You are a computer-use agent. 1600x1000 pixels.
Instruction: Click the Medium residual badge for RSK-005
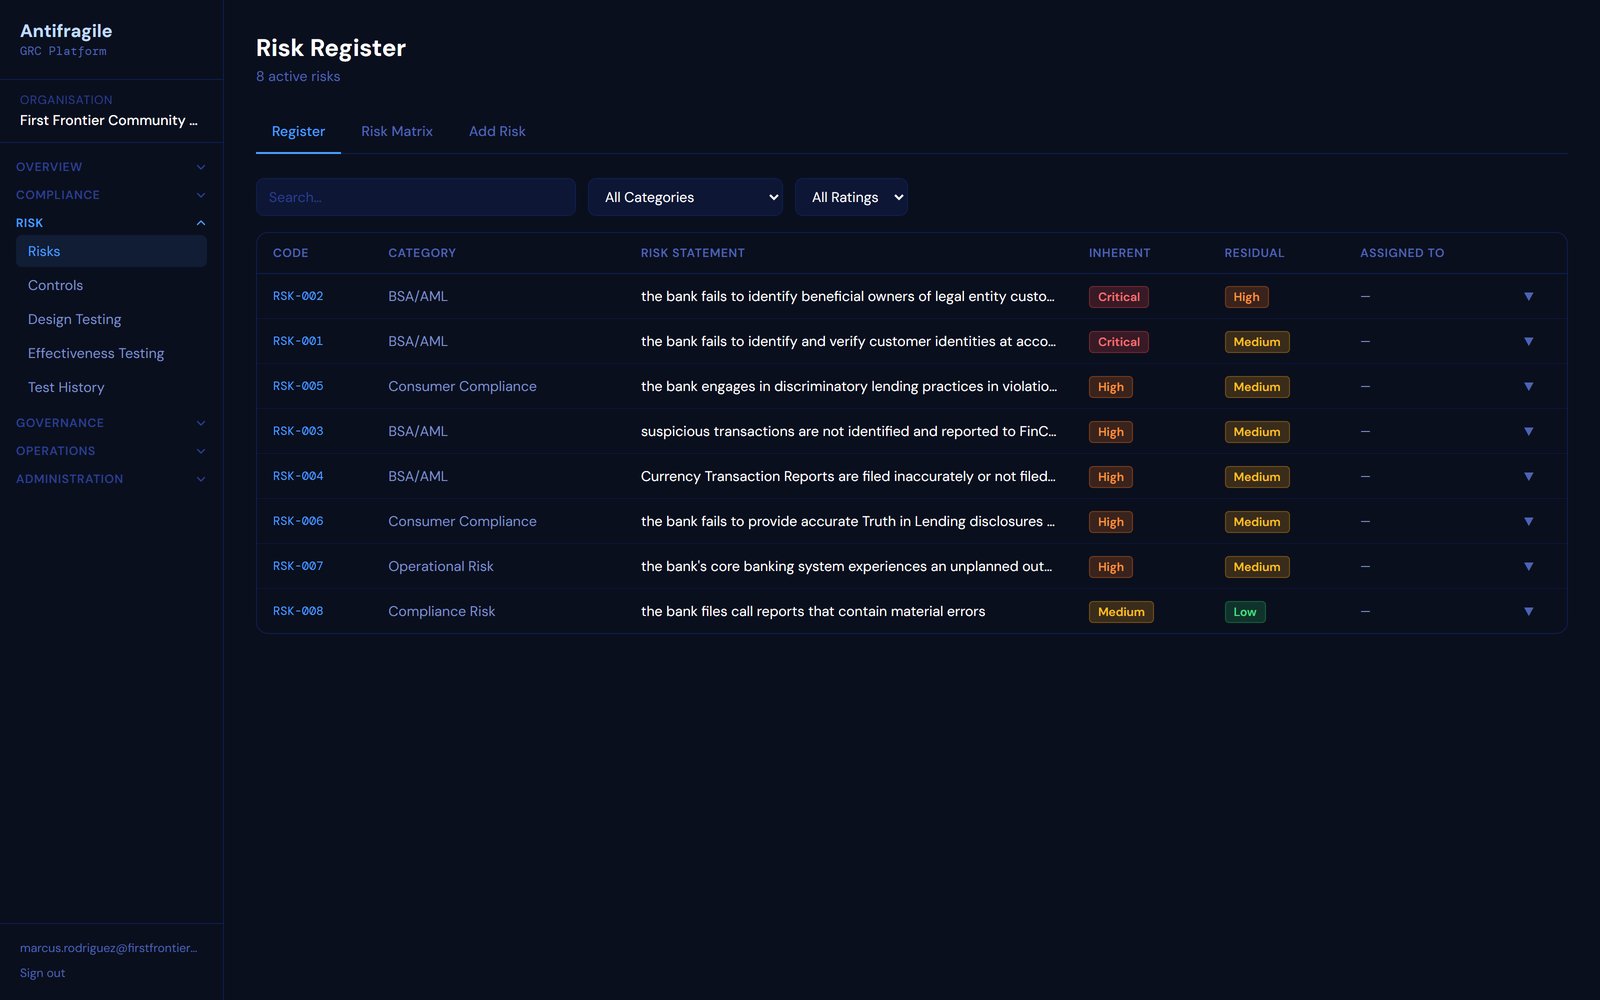pyautogui.click(x=1257, y=387)
